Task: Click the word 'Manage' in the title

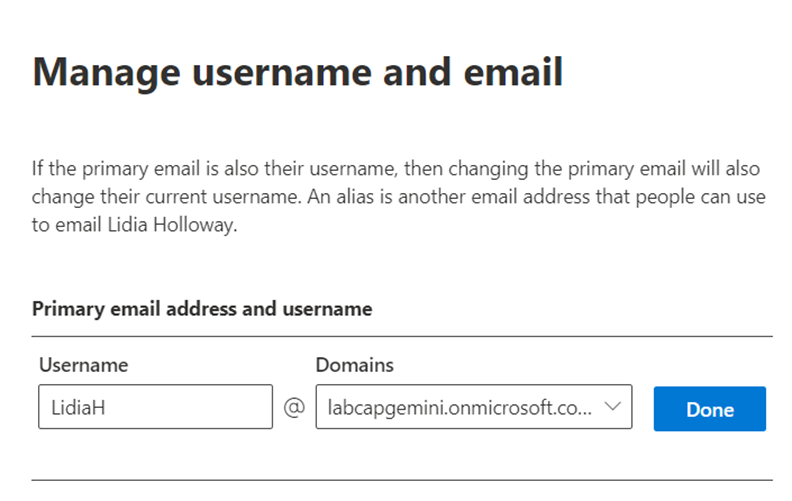Action: (x=107, y=73)
